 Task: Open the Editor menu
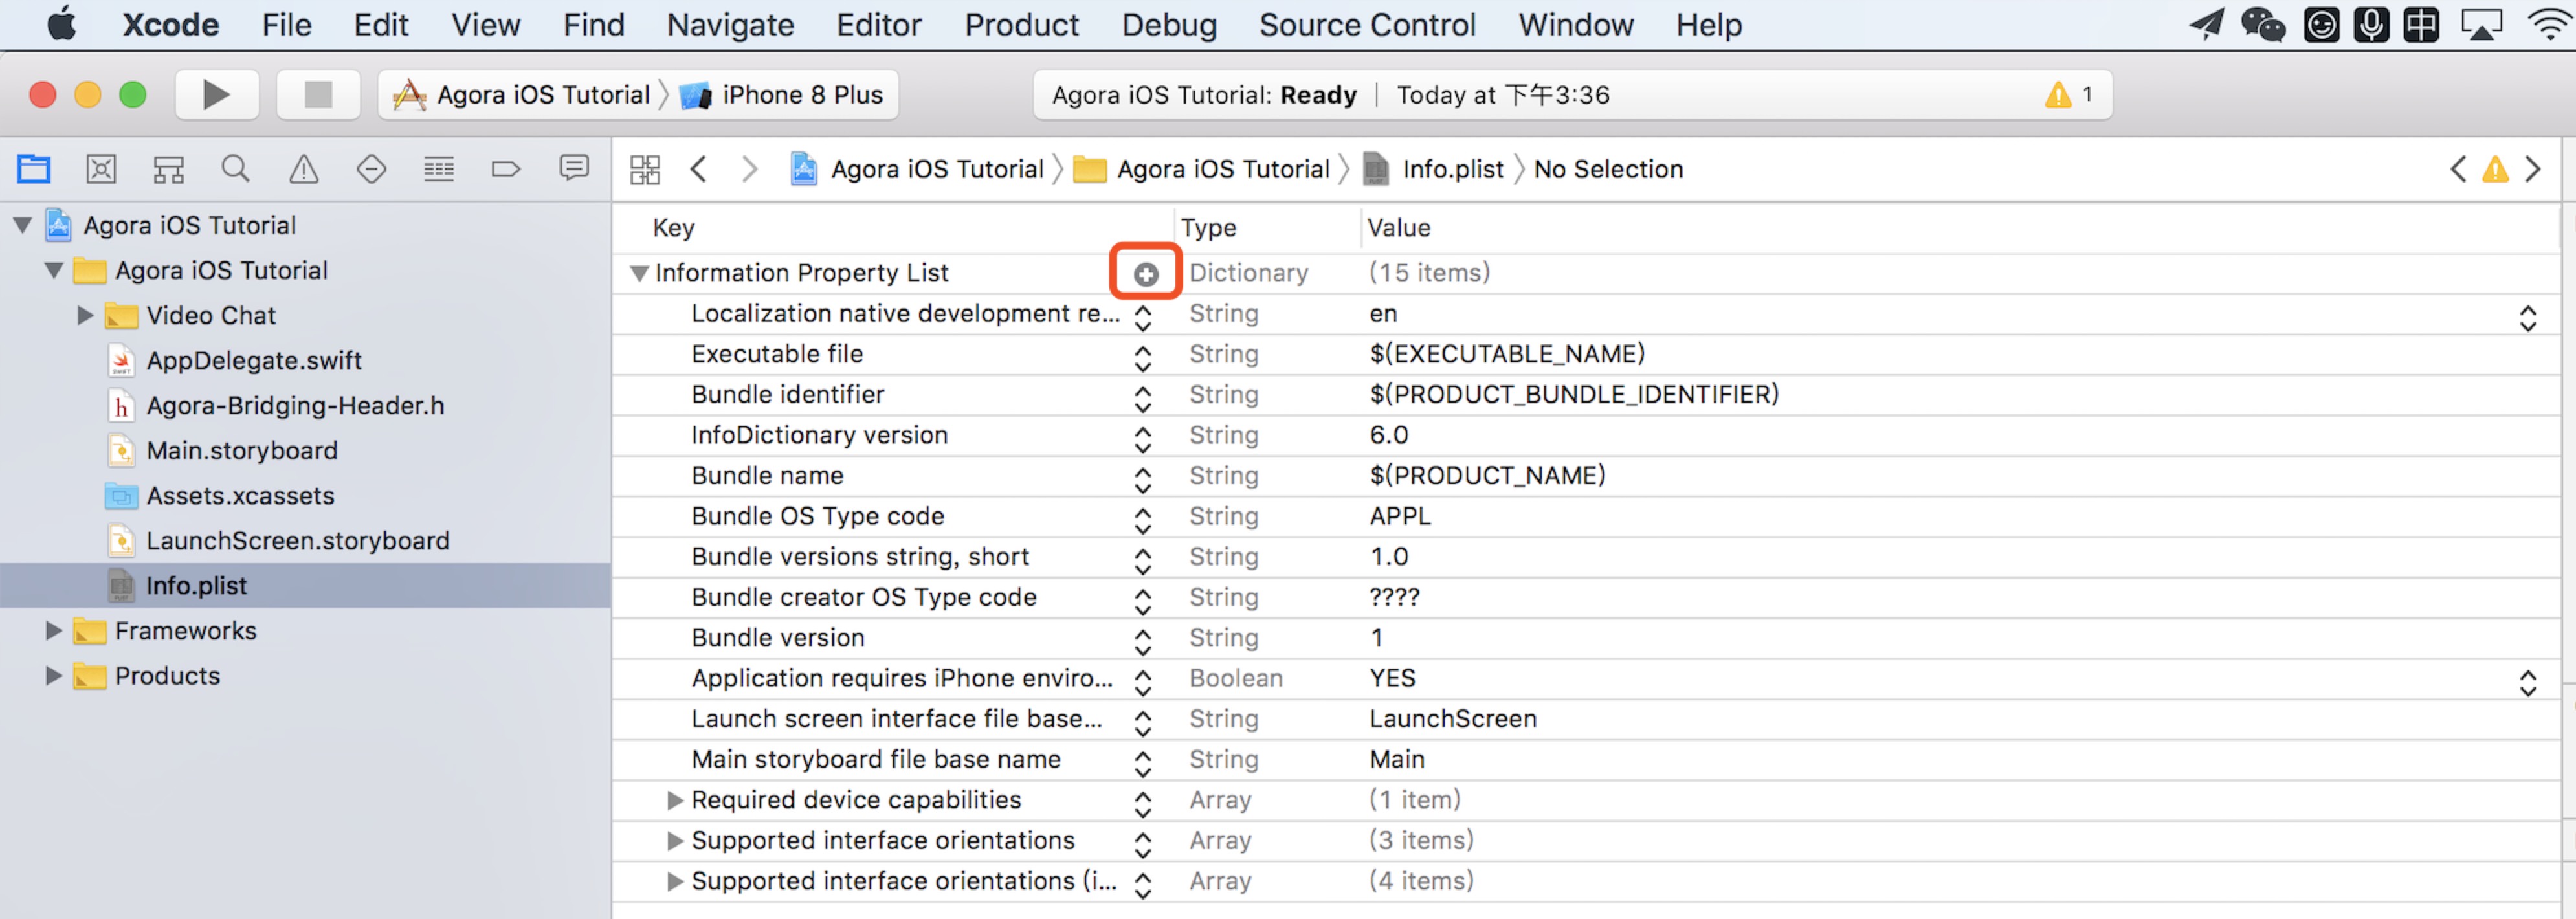[x=878, y=24]
